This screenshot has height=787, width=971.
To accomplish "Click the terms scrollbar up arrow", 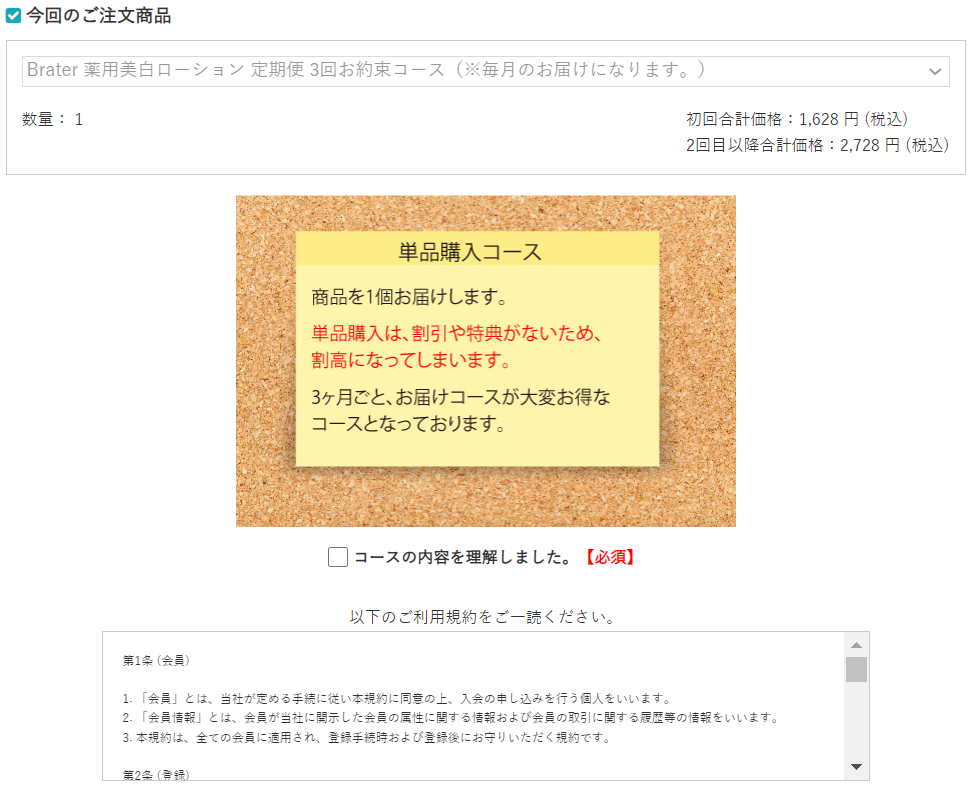I will click(856, 645).
